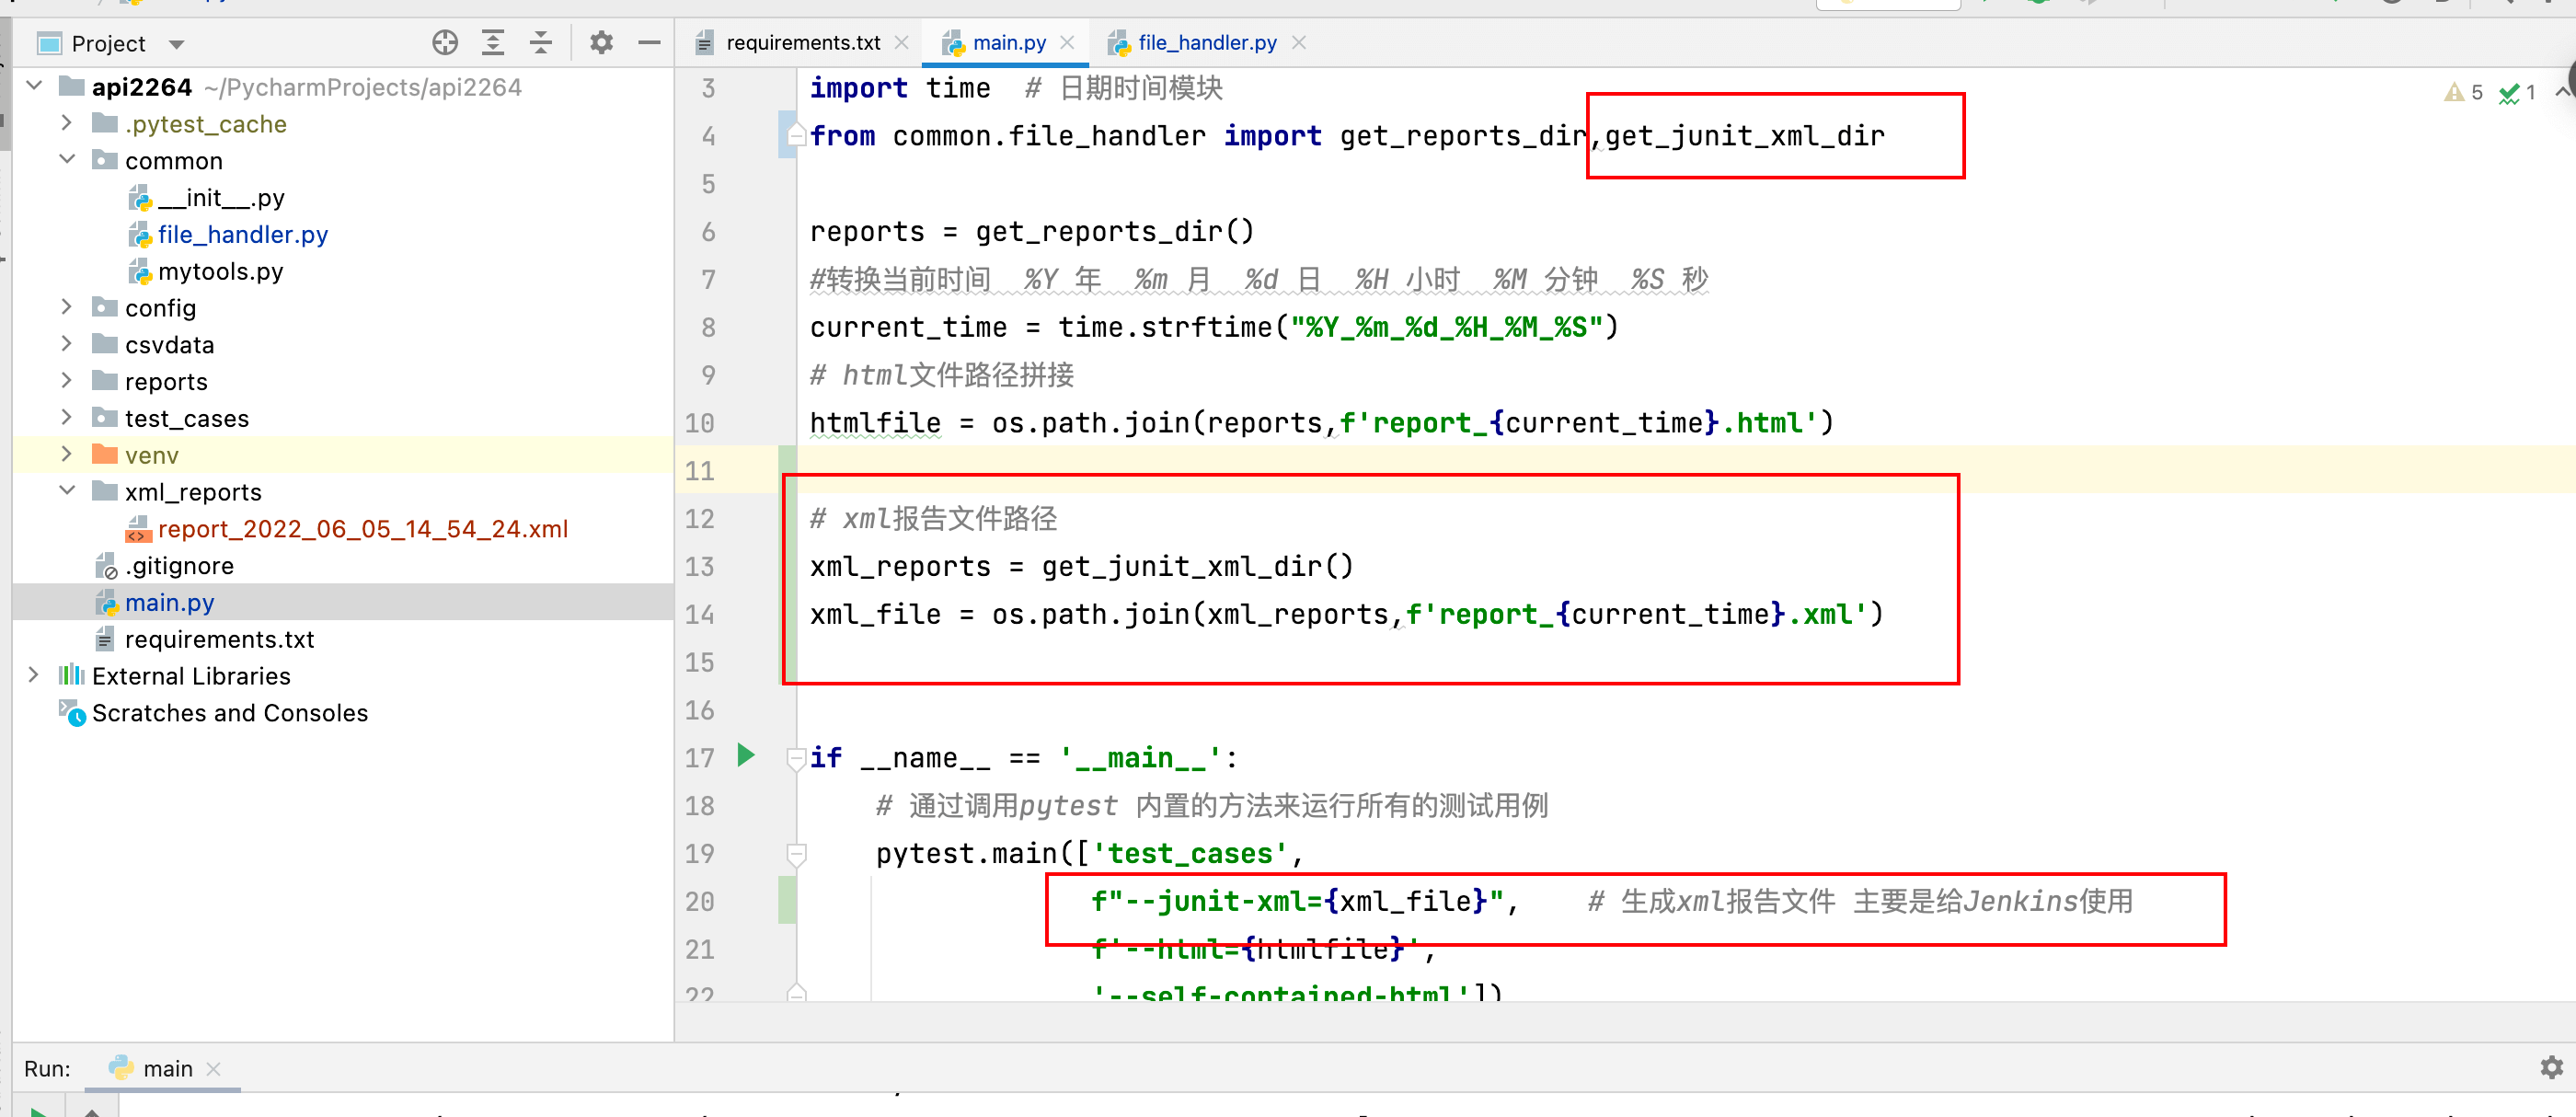The width and height of the screenshot is (2576, 1117).
Task: Click 'get_junit_xml_dir' in import line 4
Action: (1745, 136)
